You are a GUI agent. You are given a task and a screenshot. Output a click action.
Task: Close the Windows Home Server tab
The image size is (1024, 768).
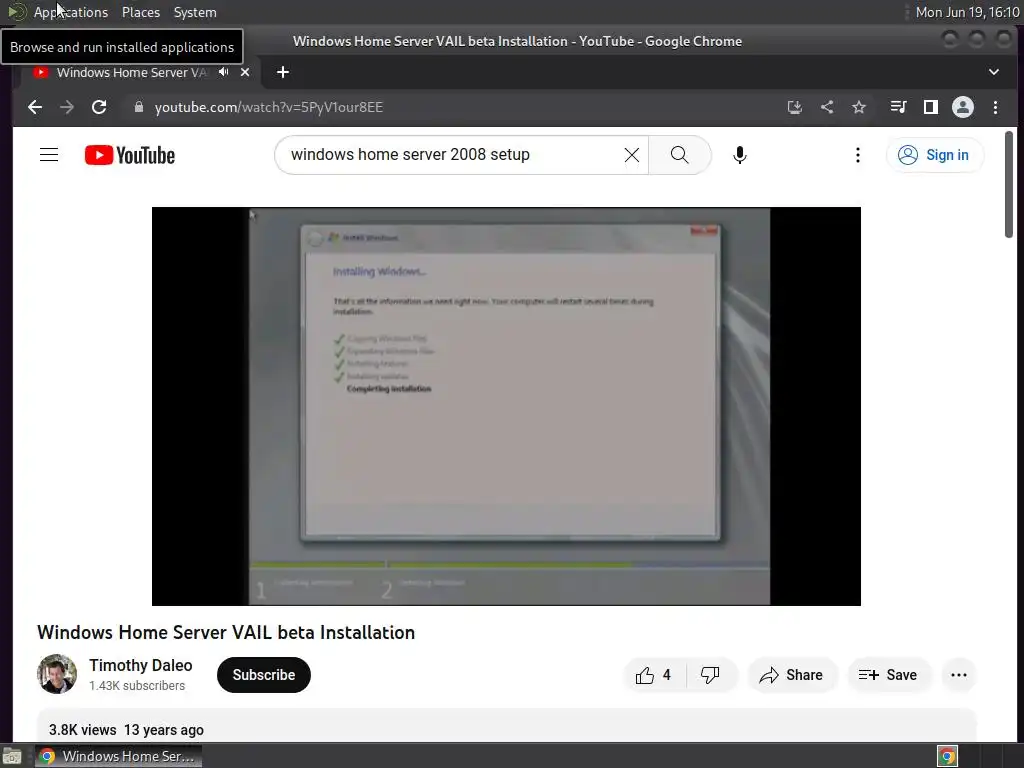pos(245,72)
